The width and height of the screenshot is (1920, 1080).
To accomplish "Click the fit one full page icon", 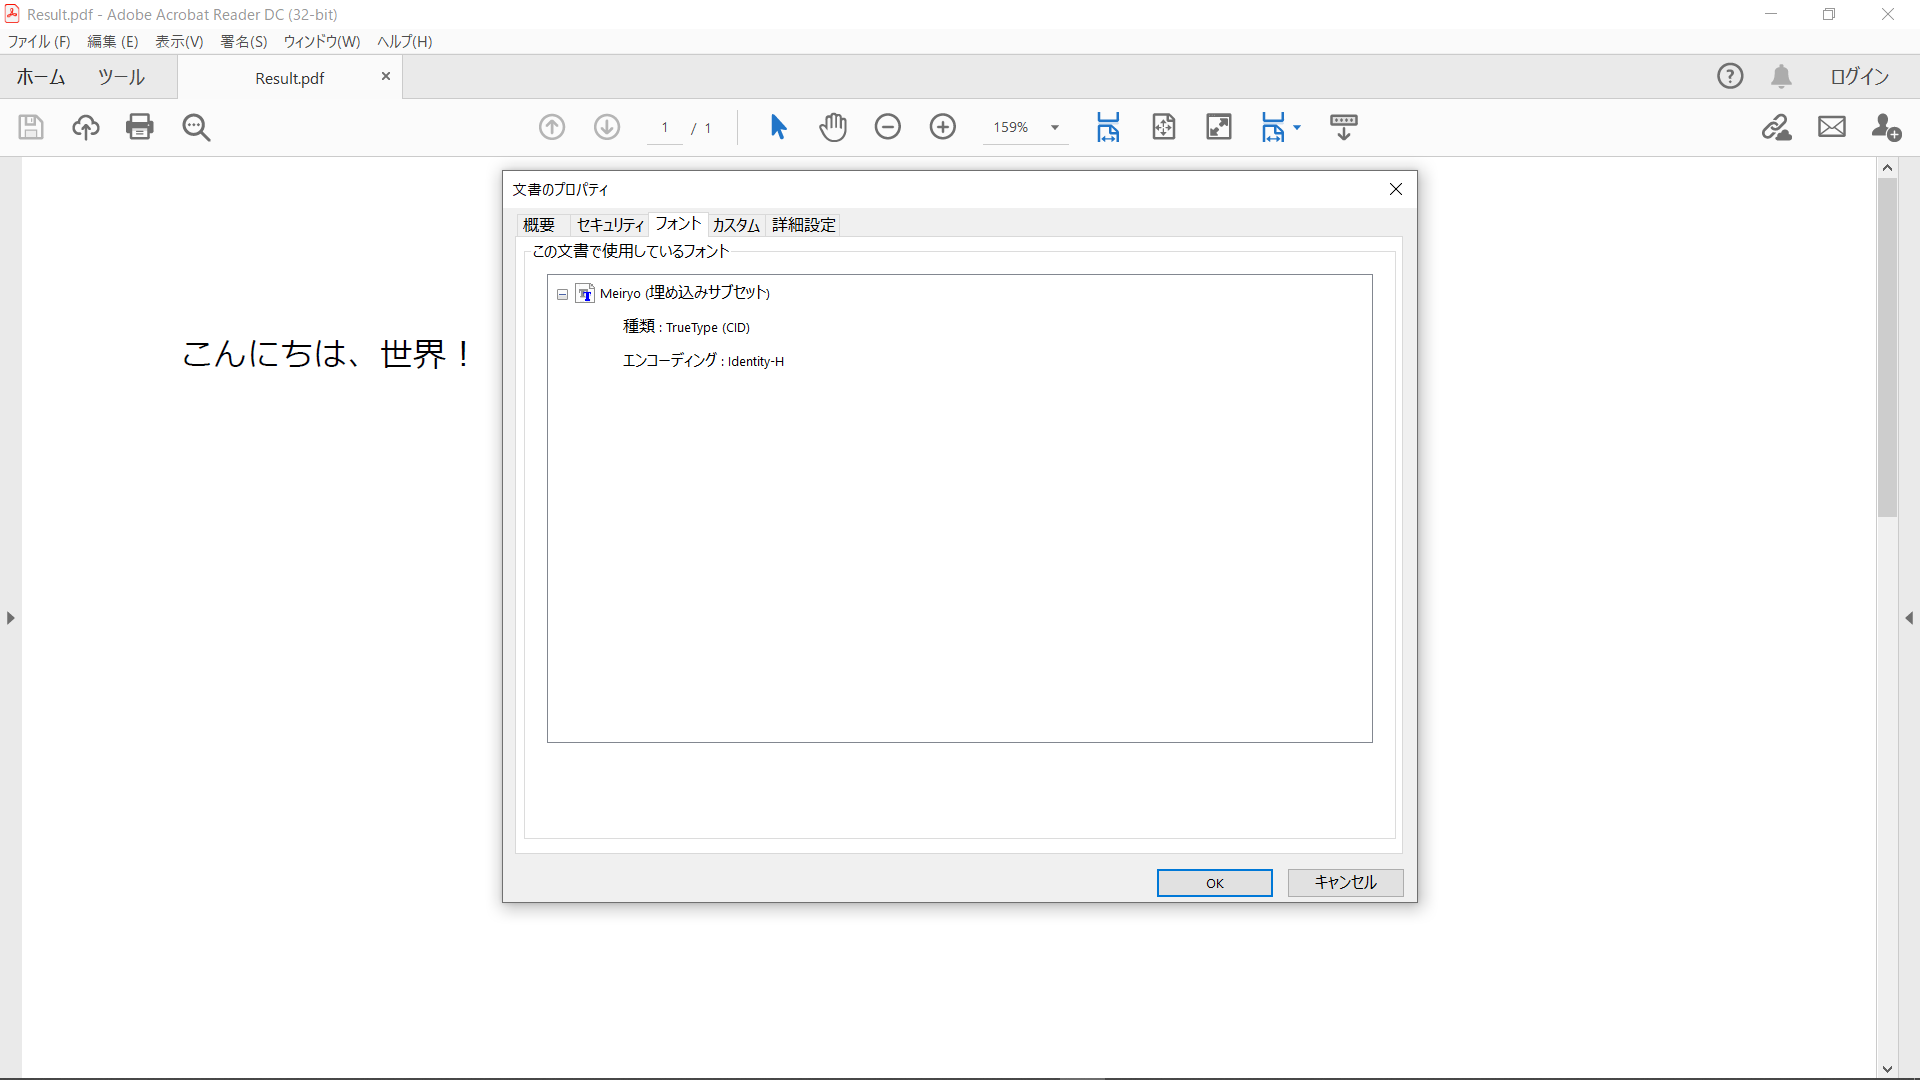I will coord(1164,127).
